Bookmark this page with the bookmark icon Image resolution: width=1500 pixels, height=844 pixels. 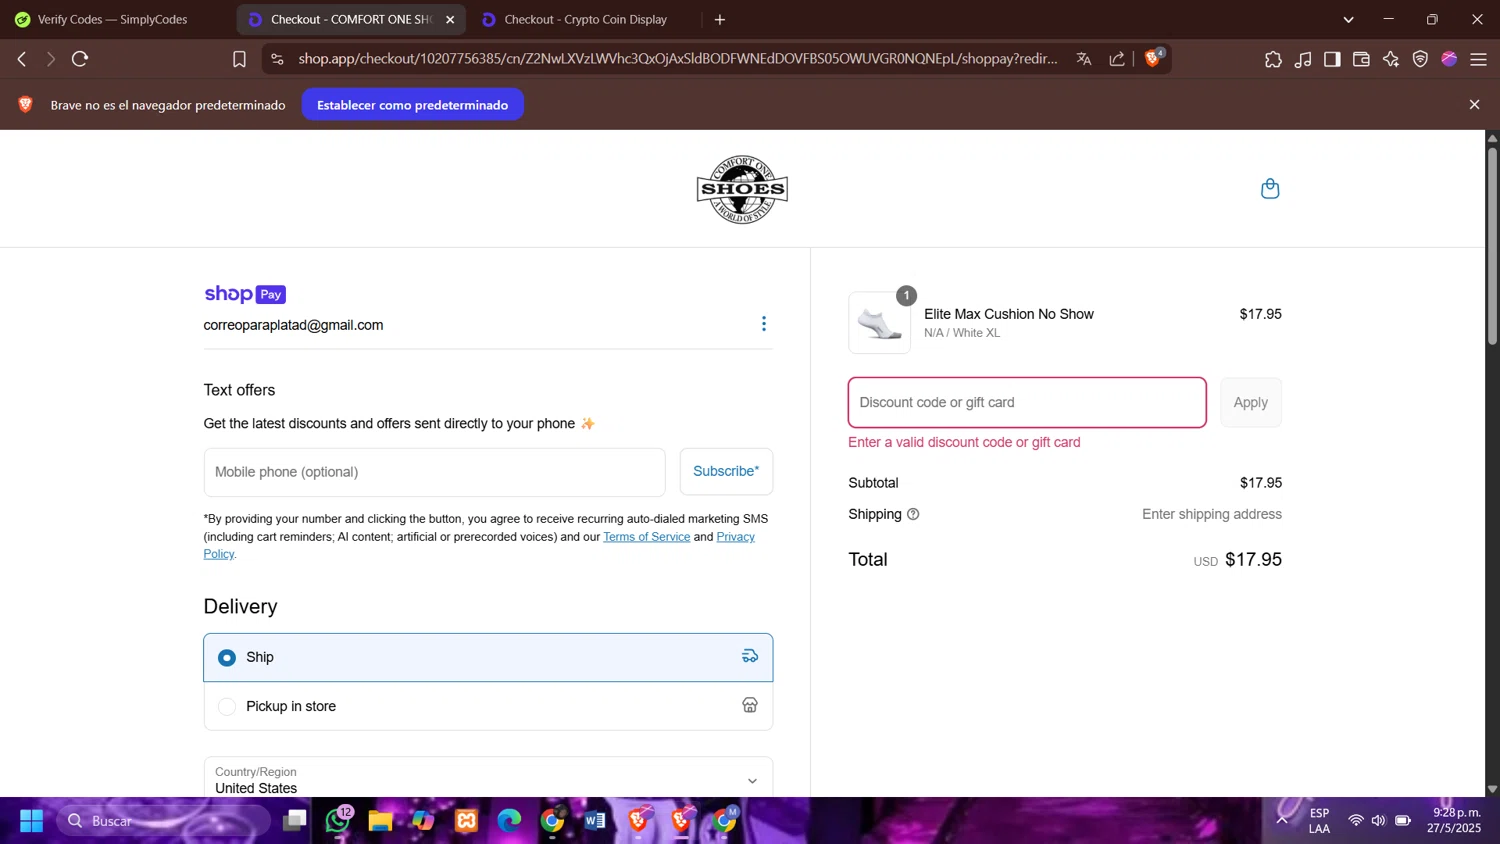coord(239,59)
